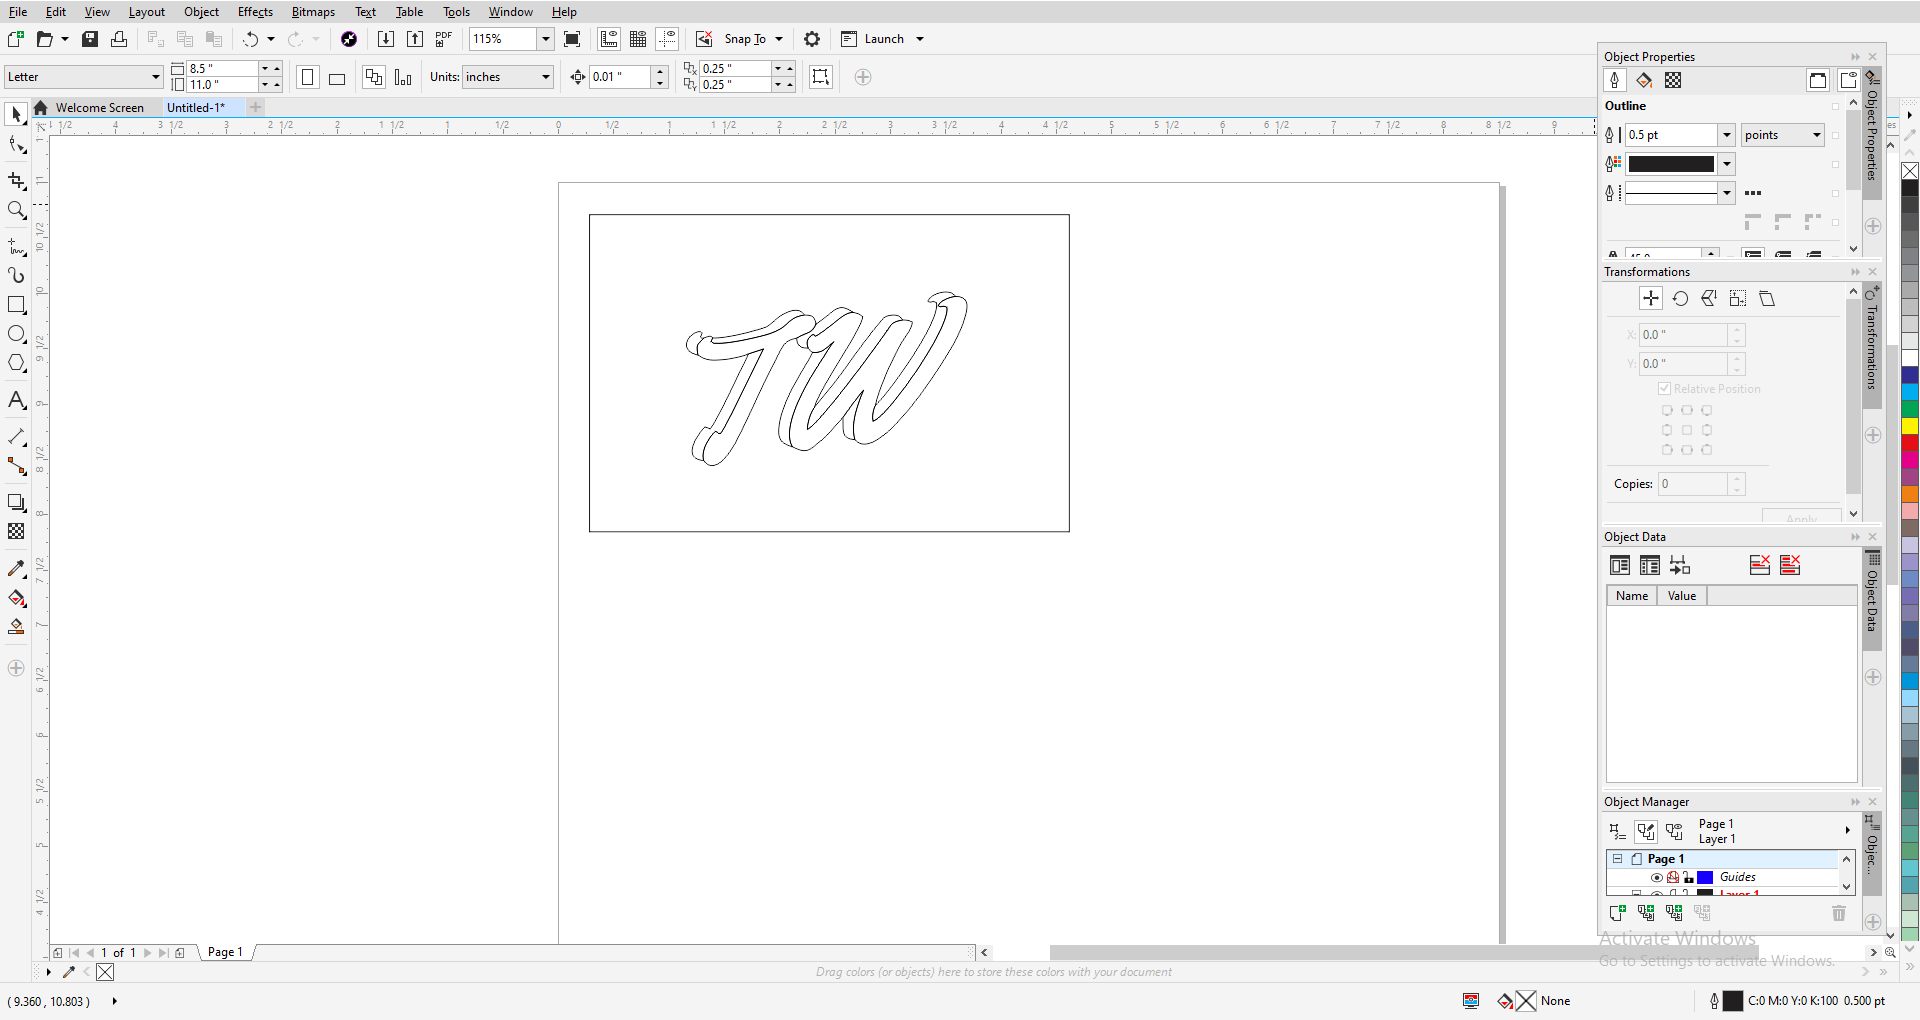Click Value column header in Object Data
The width and height of the screenshot is (1920, 1020).
click(1682, 596)
